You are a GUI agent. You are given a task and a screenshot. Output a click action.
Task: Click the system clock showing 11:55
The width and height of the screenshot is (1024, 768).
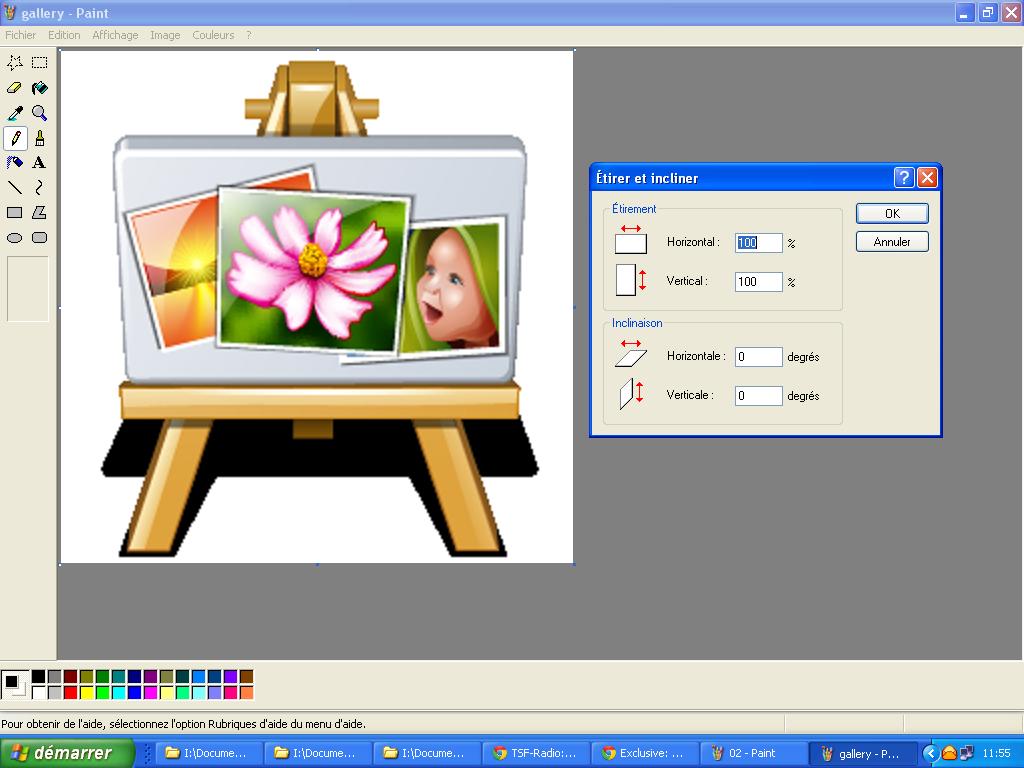(x=996, y=753)
